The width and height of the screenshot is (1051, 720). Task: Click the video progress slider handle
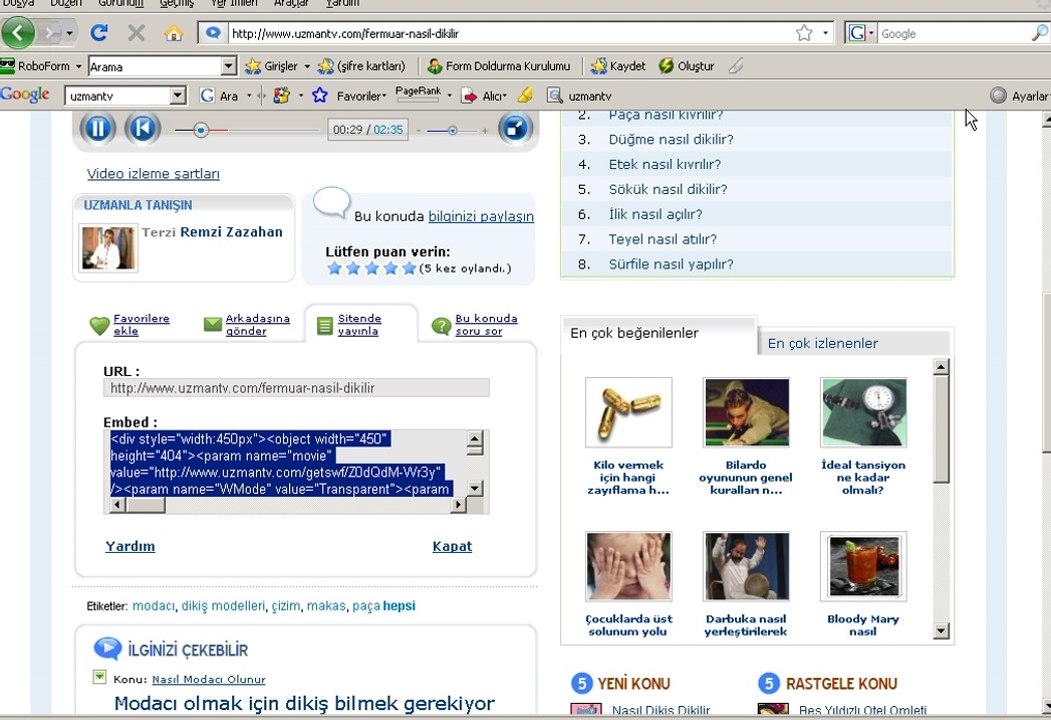click(x=200, y=130)
